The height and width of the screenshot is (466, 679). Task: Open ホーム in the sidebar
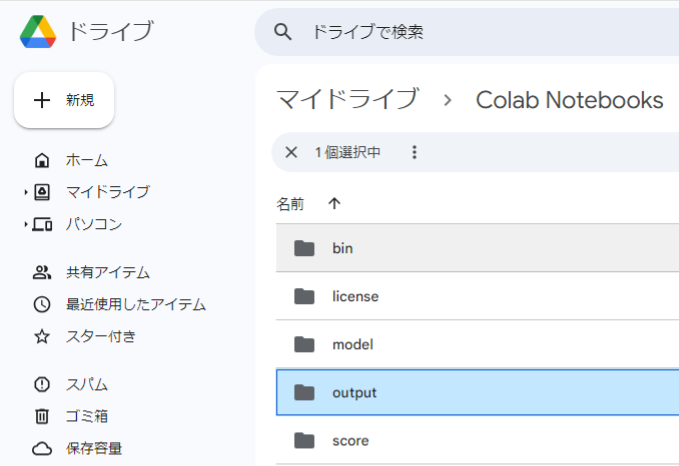click(87, 160)
